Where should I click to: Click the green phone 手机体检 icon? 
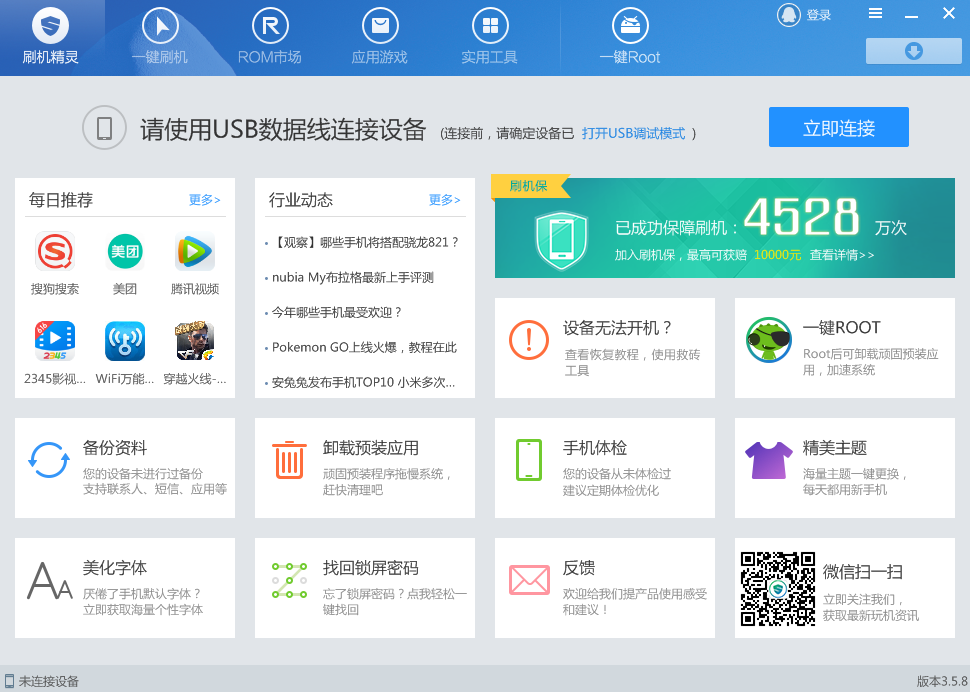click(529, 460)
